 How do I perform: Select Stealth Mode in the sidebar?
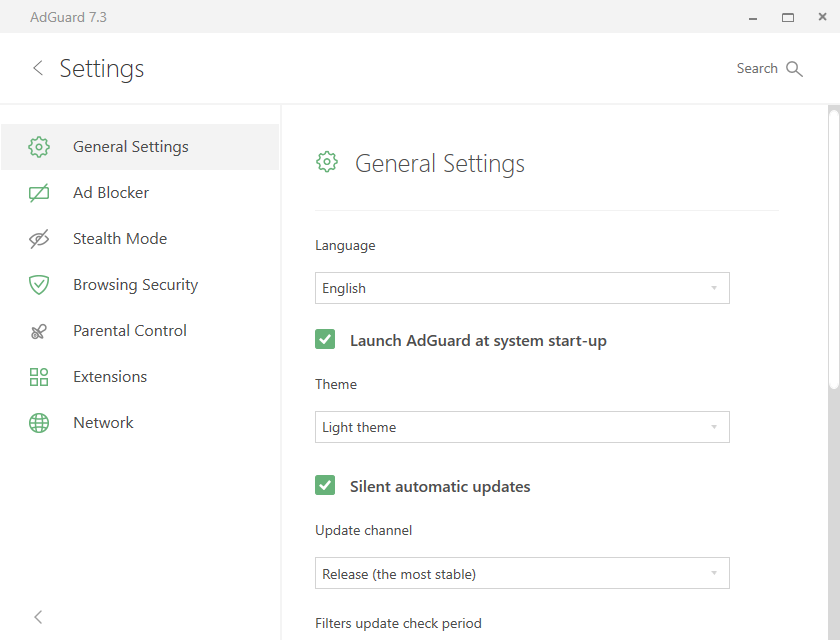[120, 239]
